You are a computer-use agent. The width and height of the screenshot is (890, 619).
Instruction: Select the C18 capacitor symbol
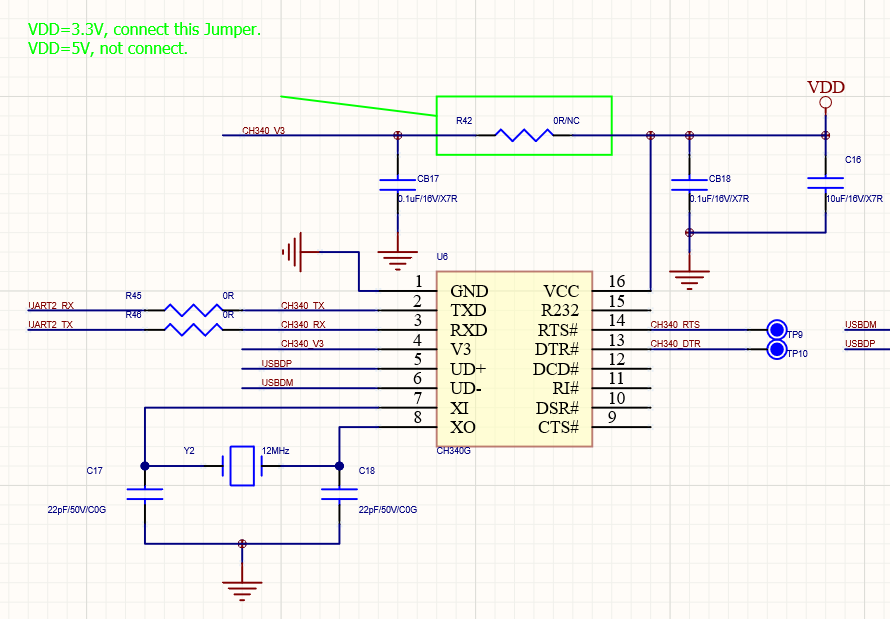[x=339, y=494]
